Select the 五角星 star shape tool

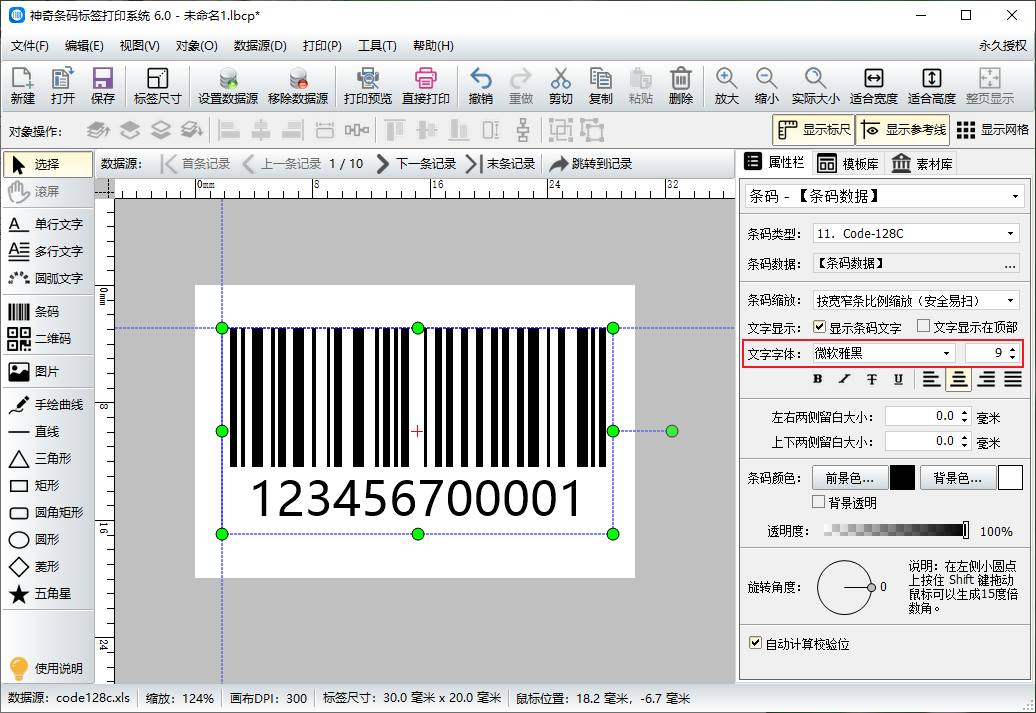(48, 593)
